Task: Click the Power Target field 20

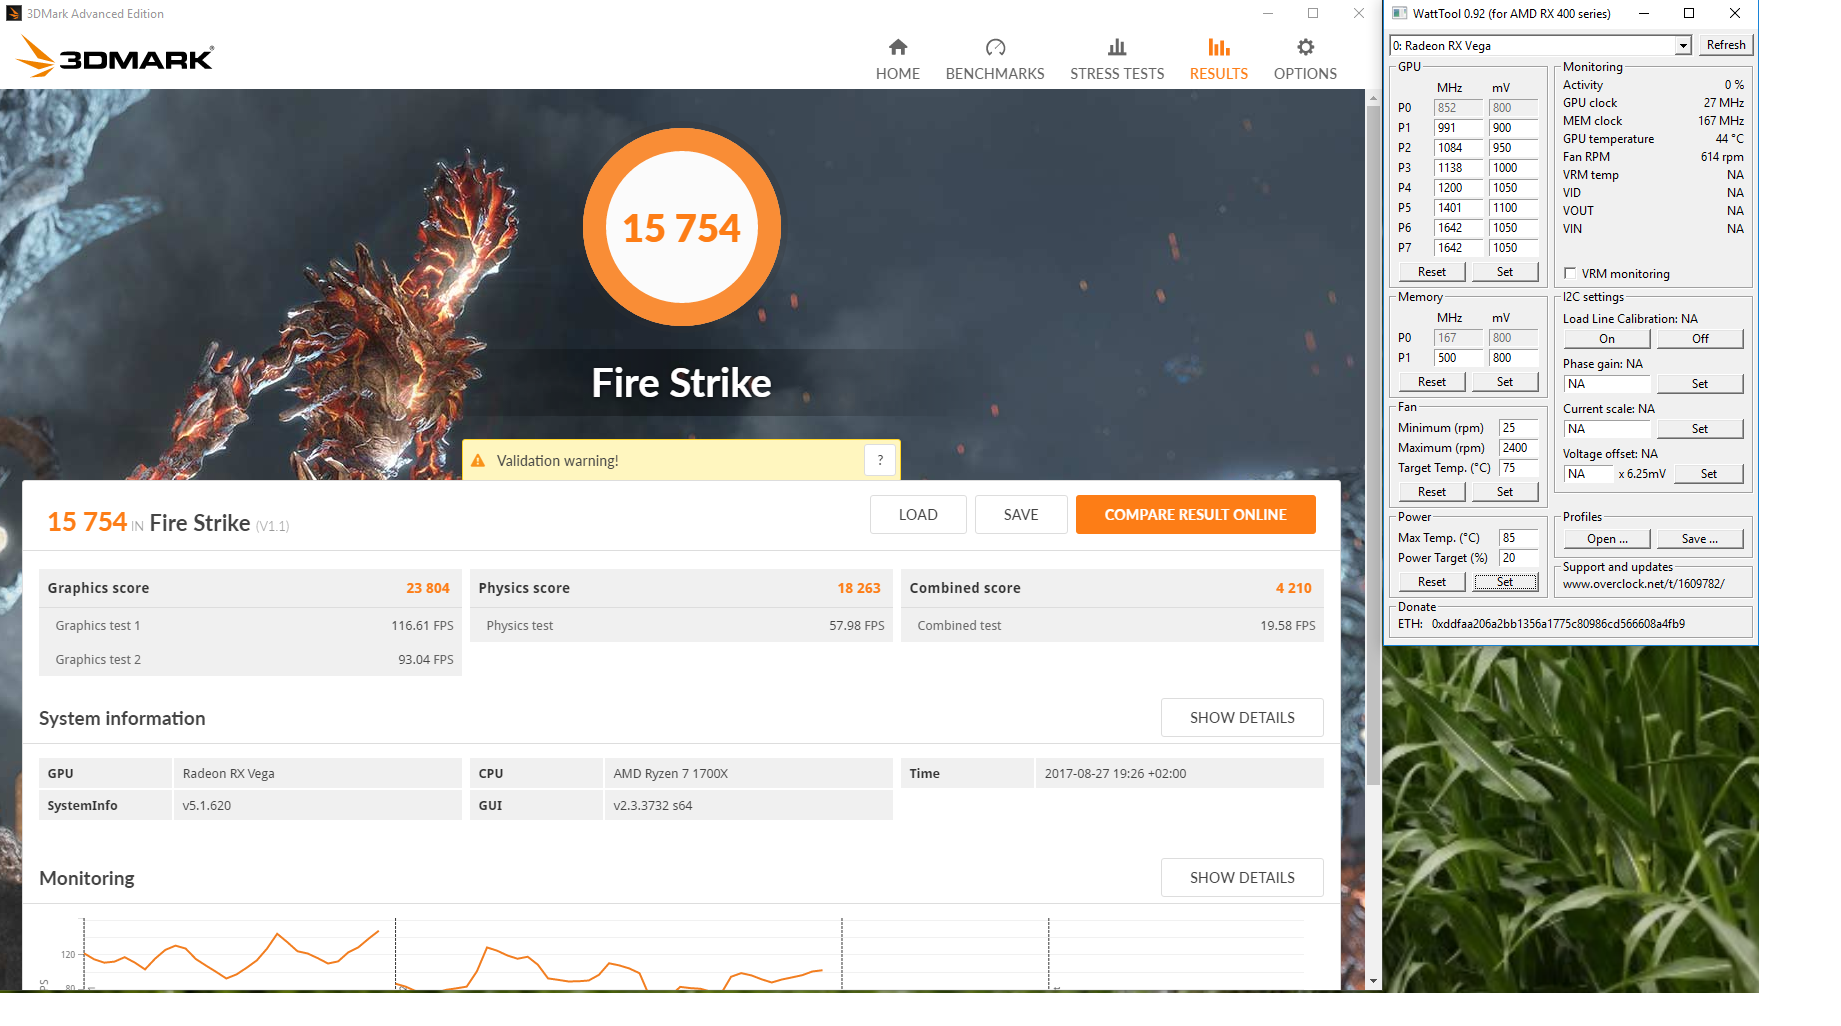Action: 1518,558
